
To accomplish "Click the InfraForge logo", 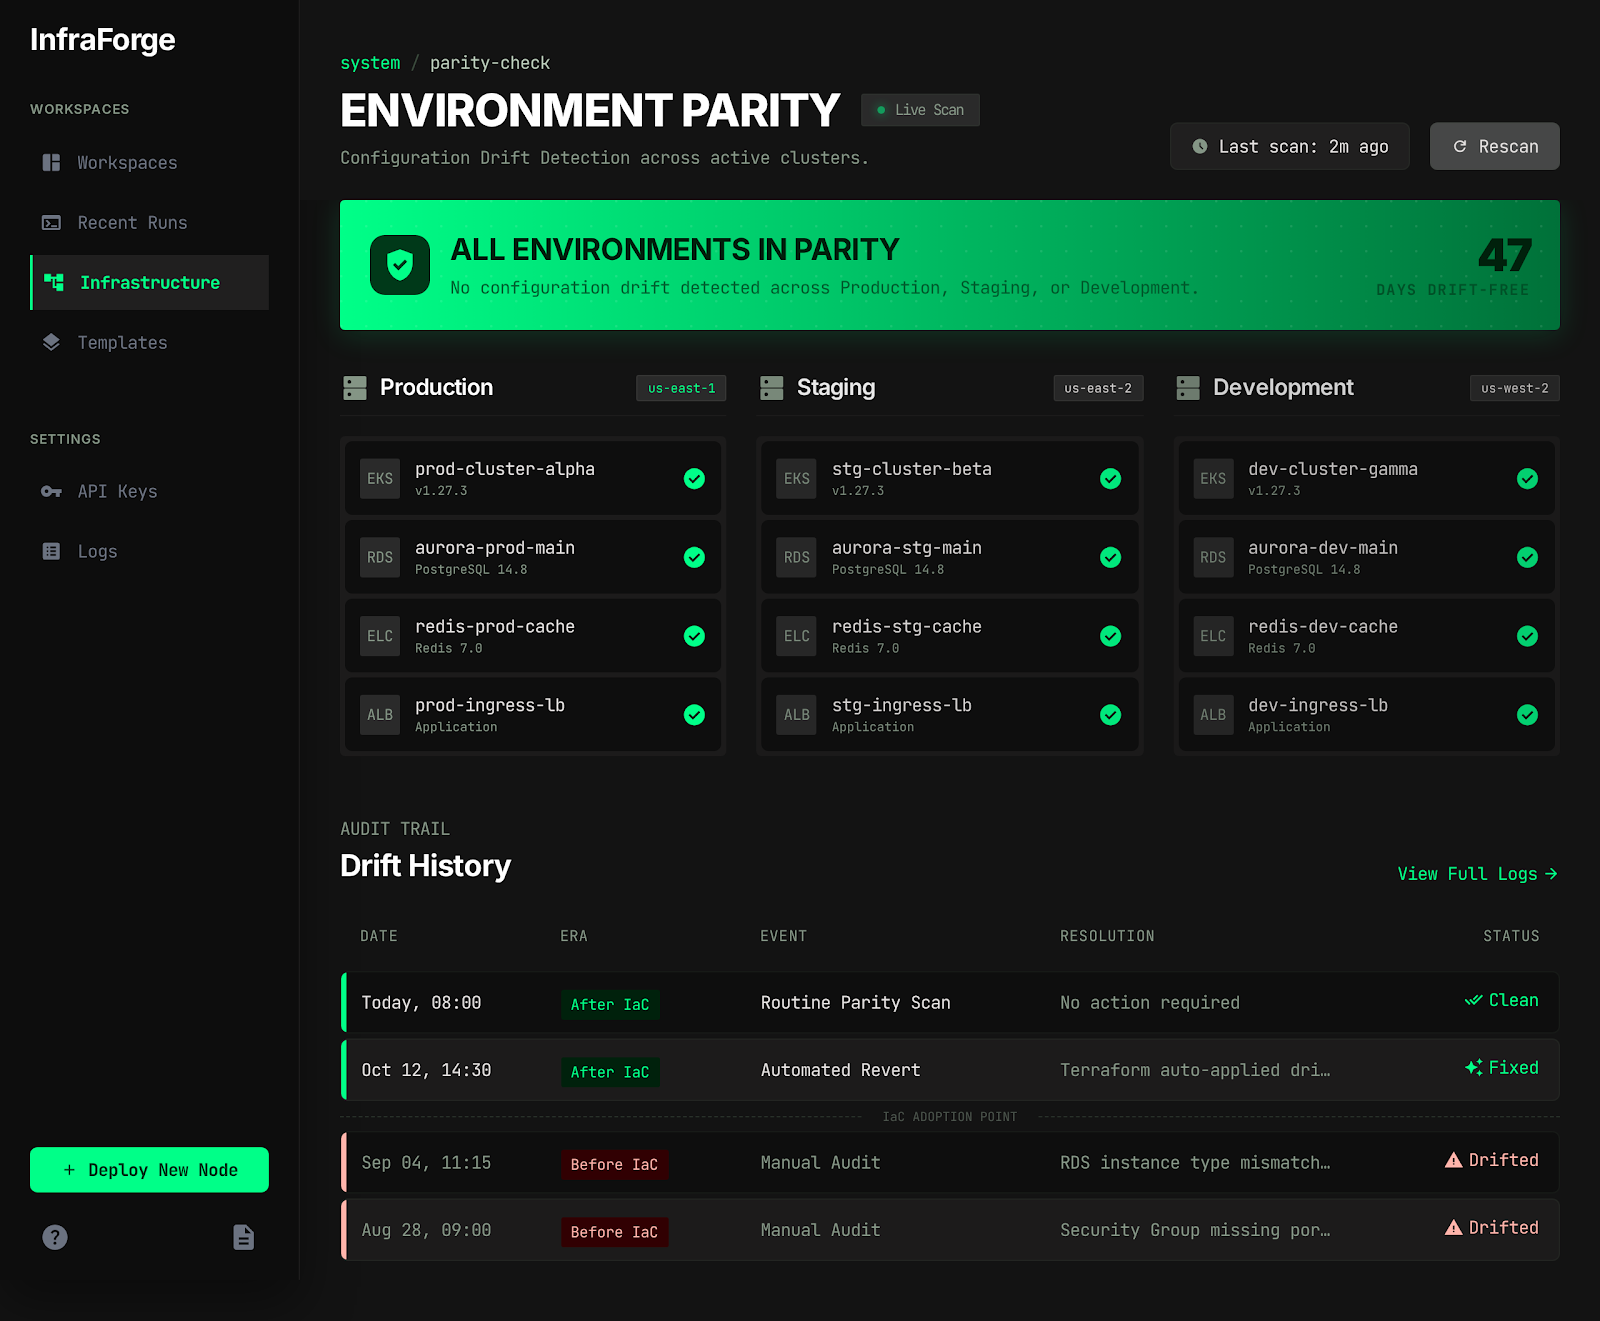I will [x=102, y=40].
